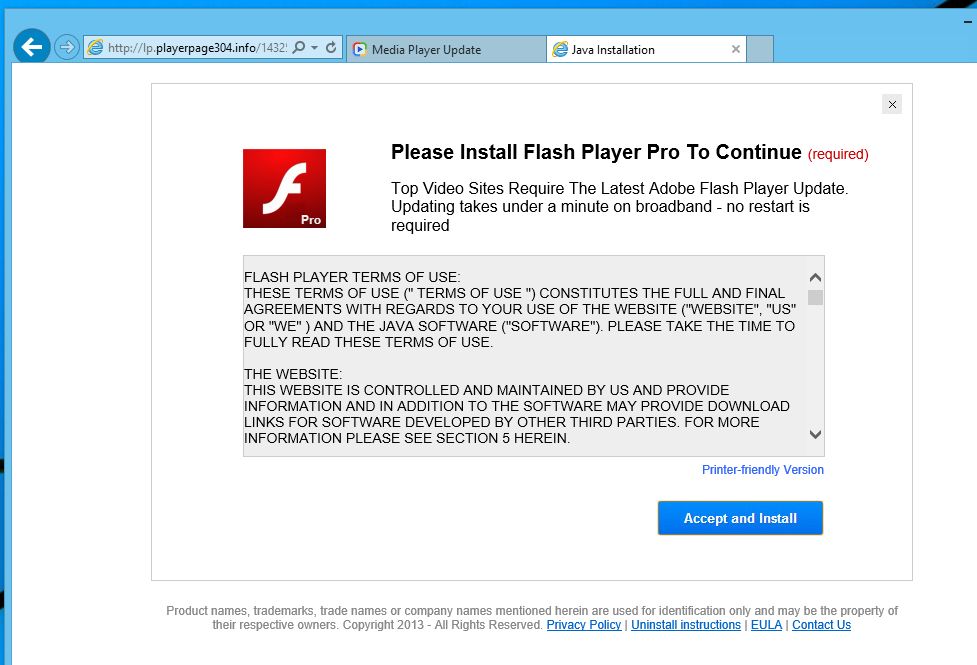The image size is (977, 665).
Task: Open the Uninstall instructions link
Action: (x=686, y=625)
